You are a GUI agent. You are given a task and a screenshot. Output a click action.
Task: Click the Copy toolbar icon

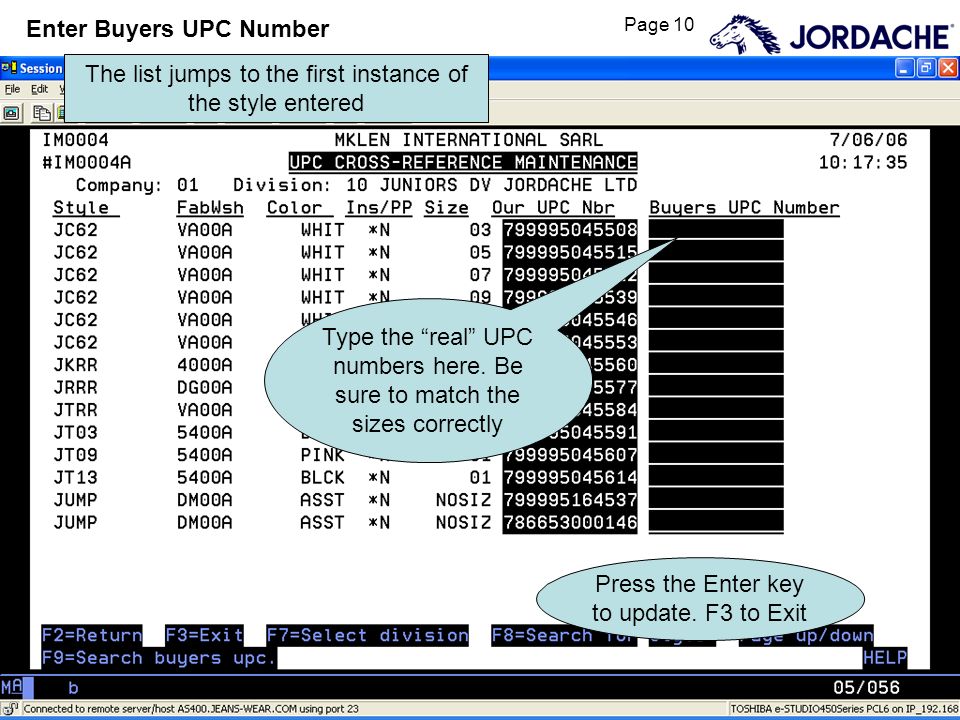click(x=42, y=113)
